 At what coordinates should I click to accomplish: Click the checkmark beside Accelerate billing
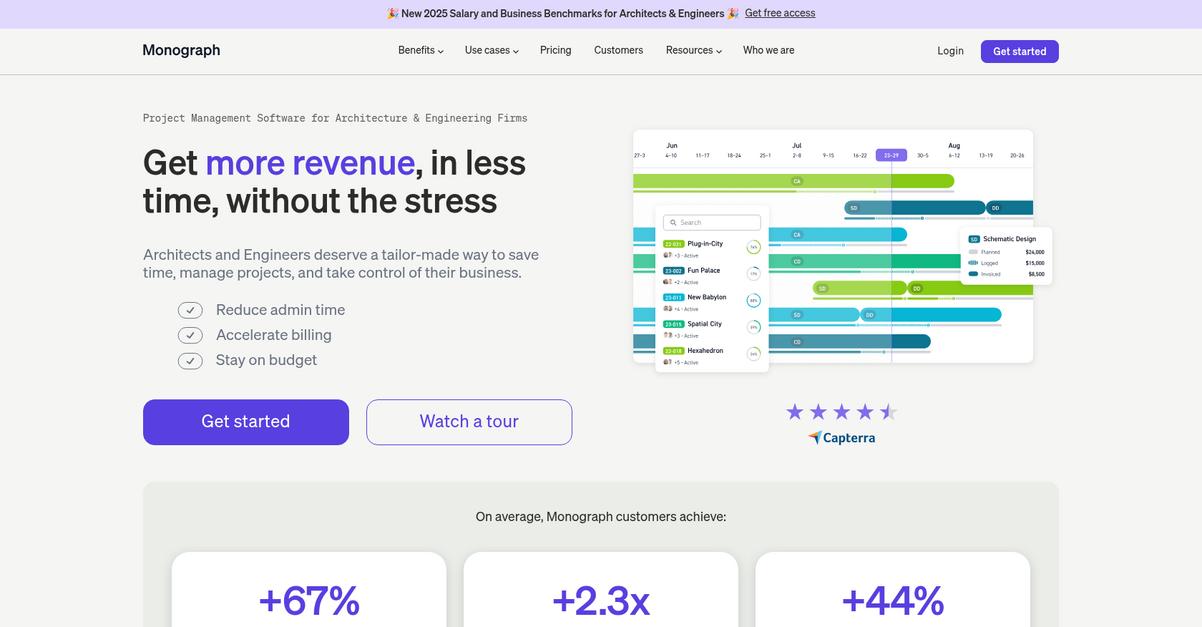[190, 336]
